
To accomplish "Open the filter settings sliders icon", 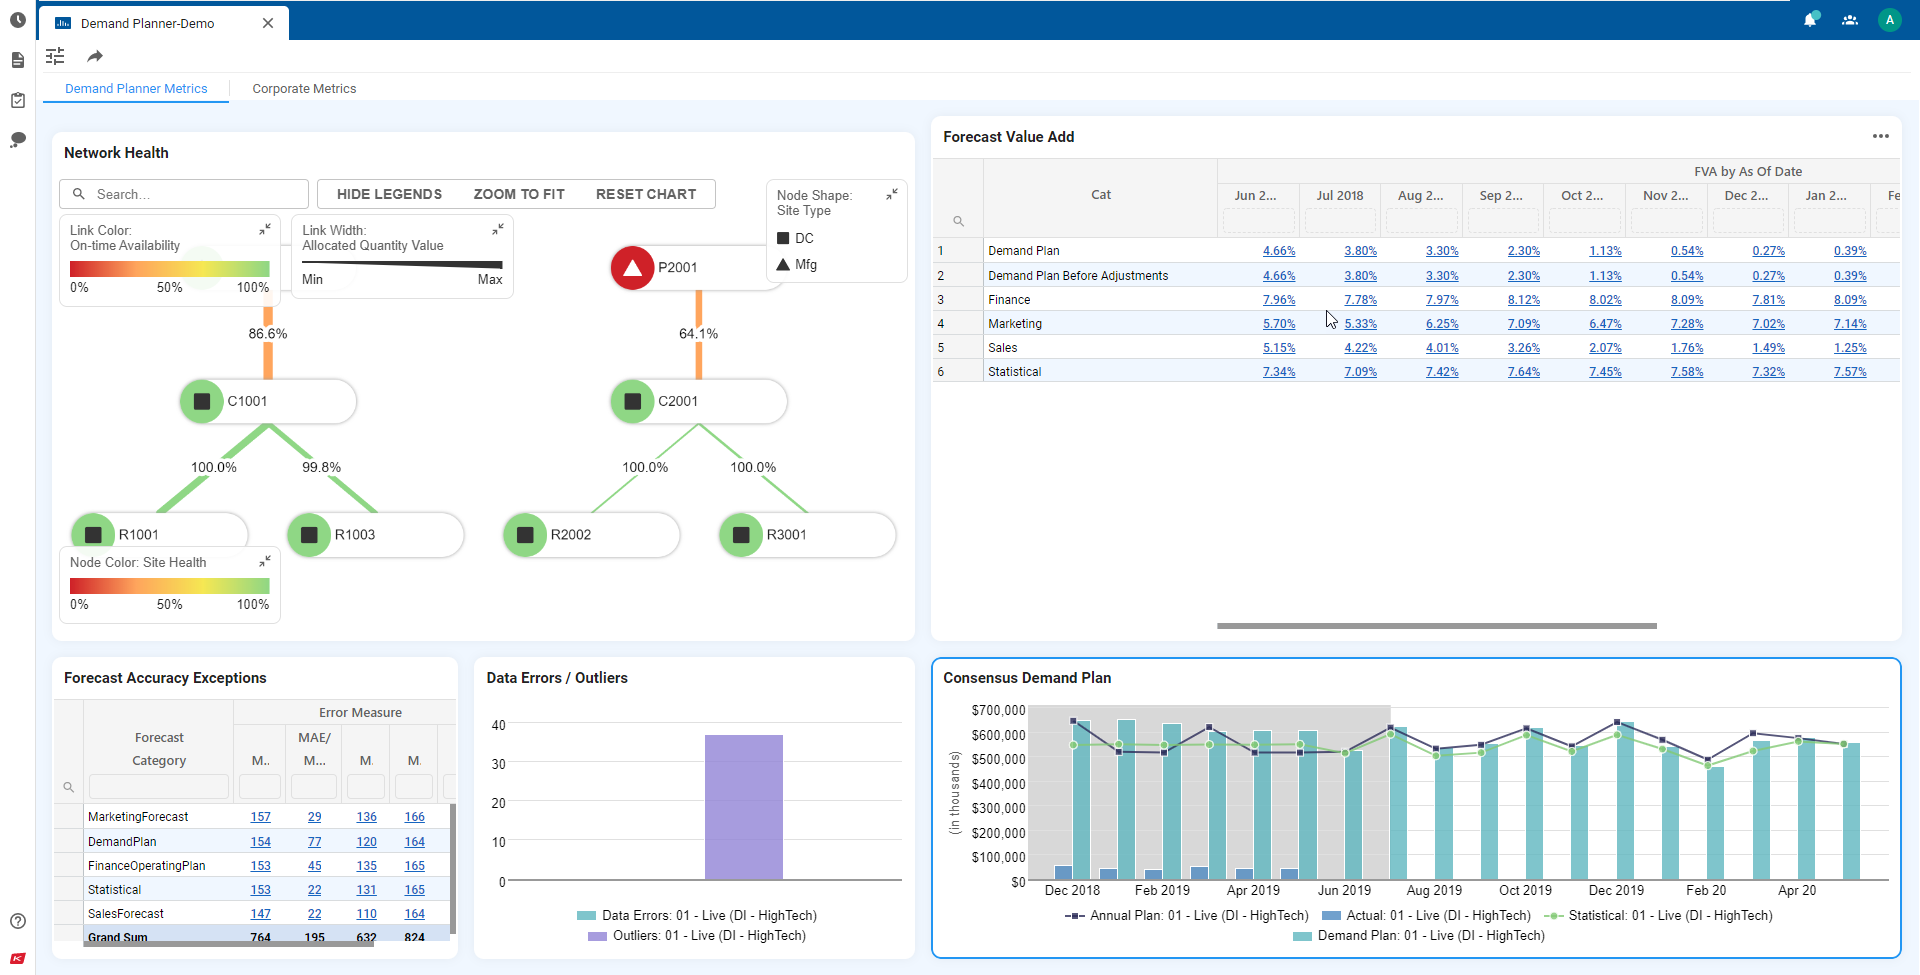I will [55, 56].
